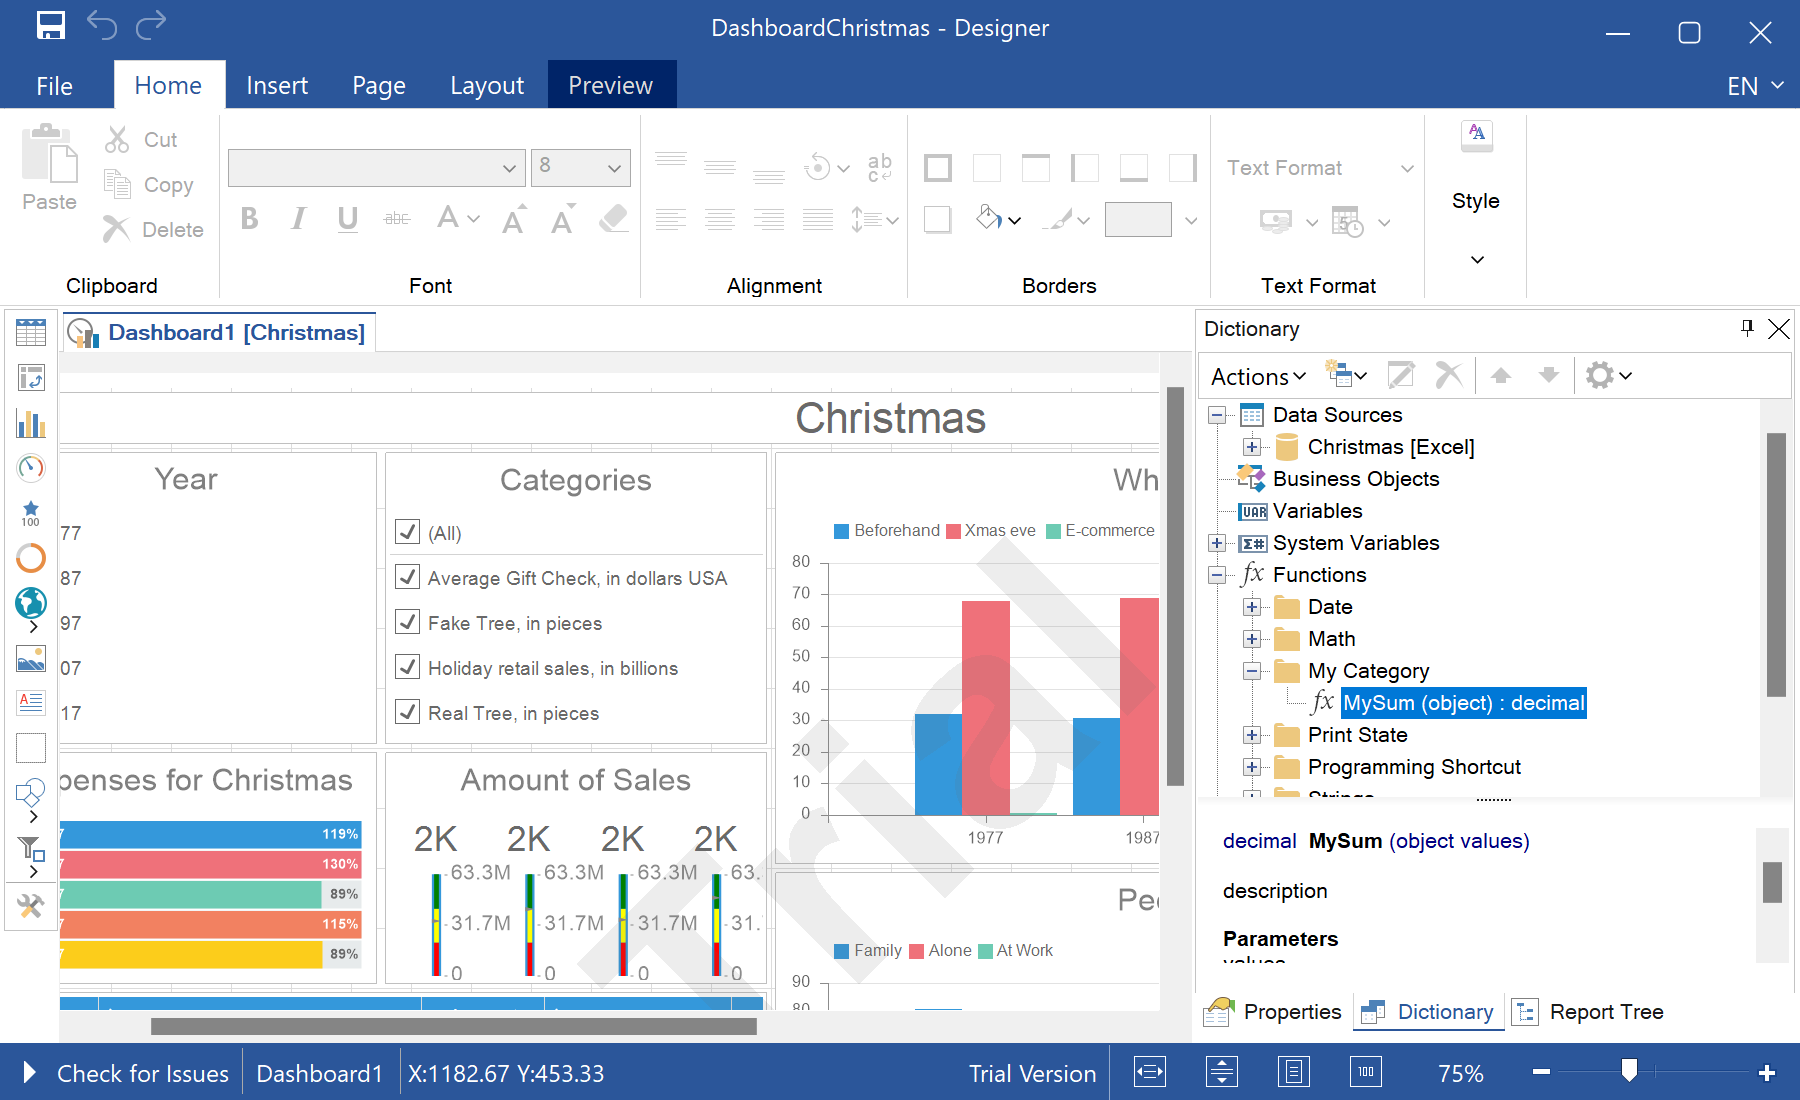Switch to the Insert ribbon tab
This screenshot has width=1800, height=1100.
tap(277, 86)
